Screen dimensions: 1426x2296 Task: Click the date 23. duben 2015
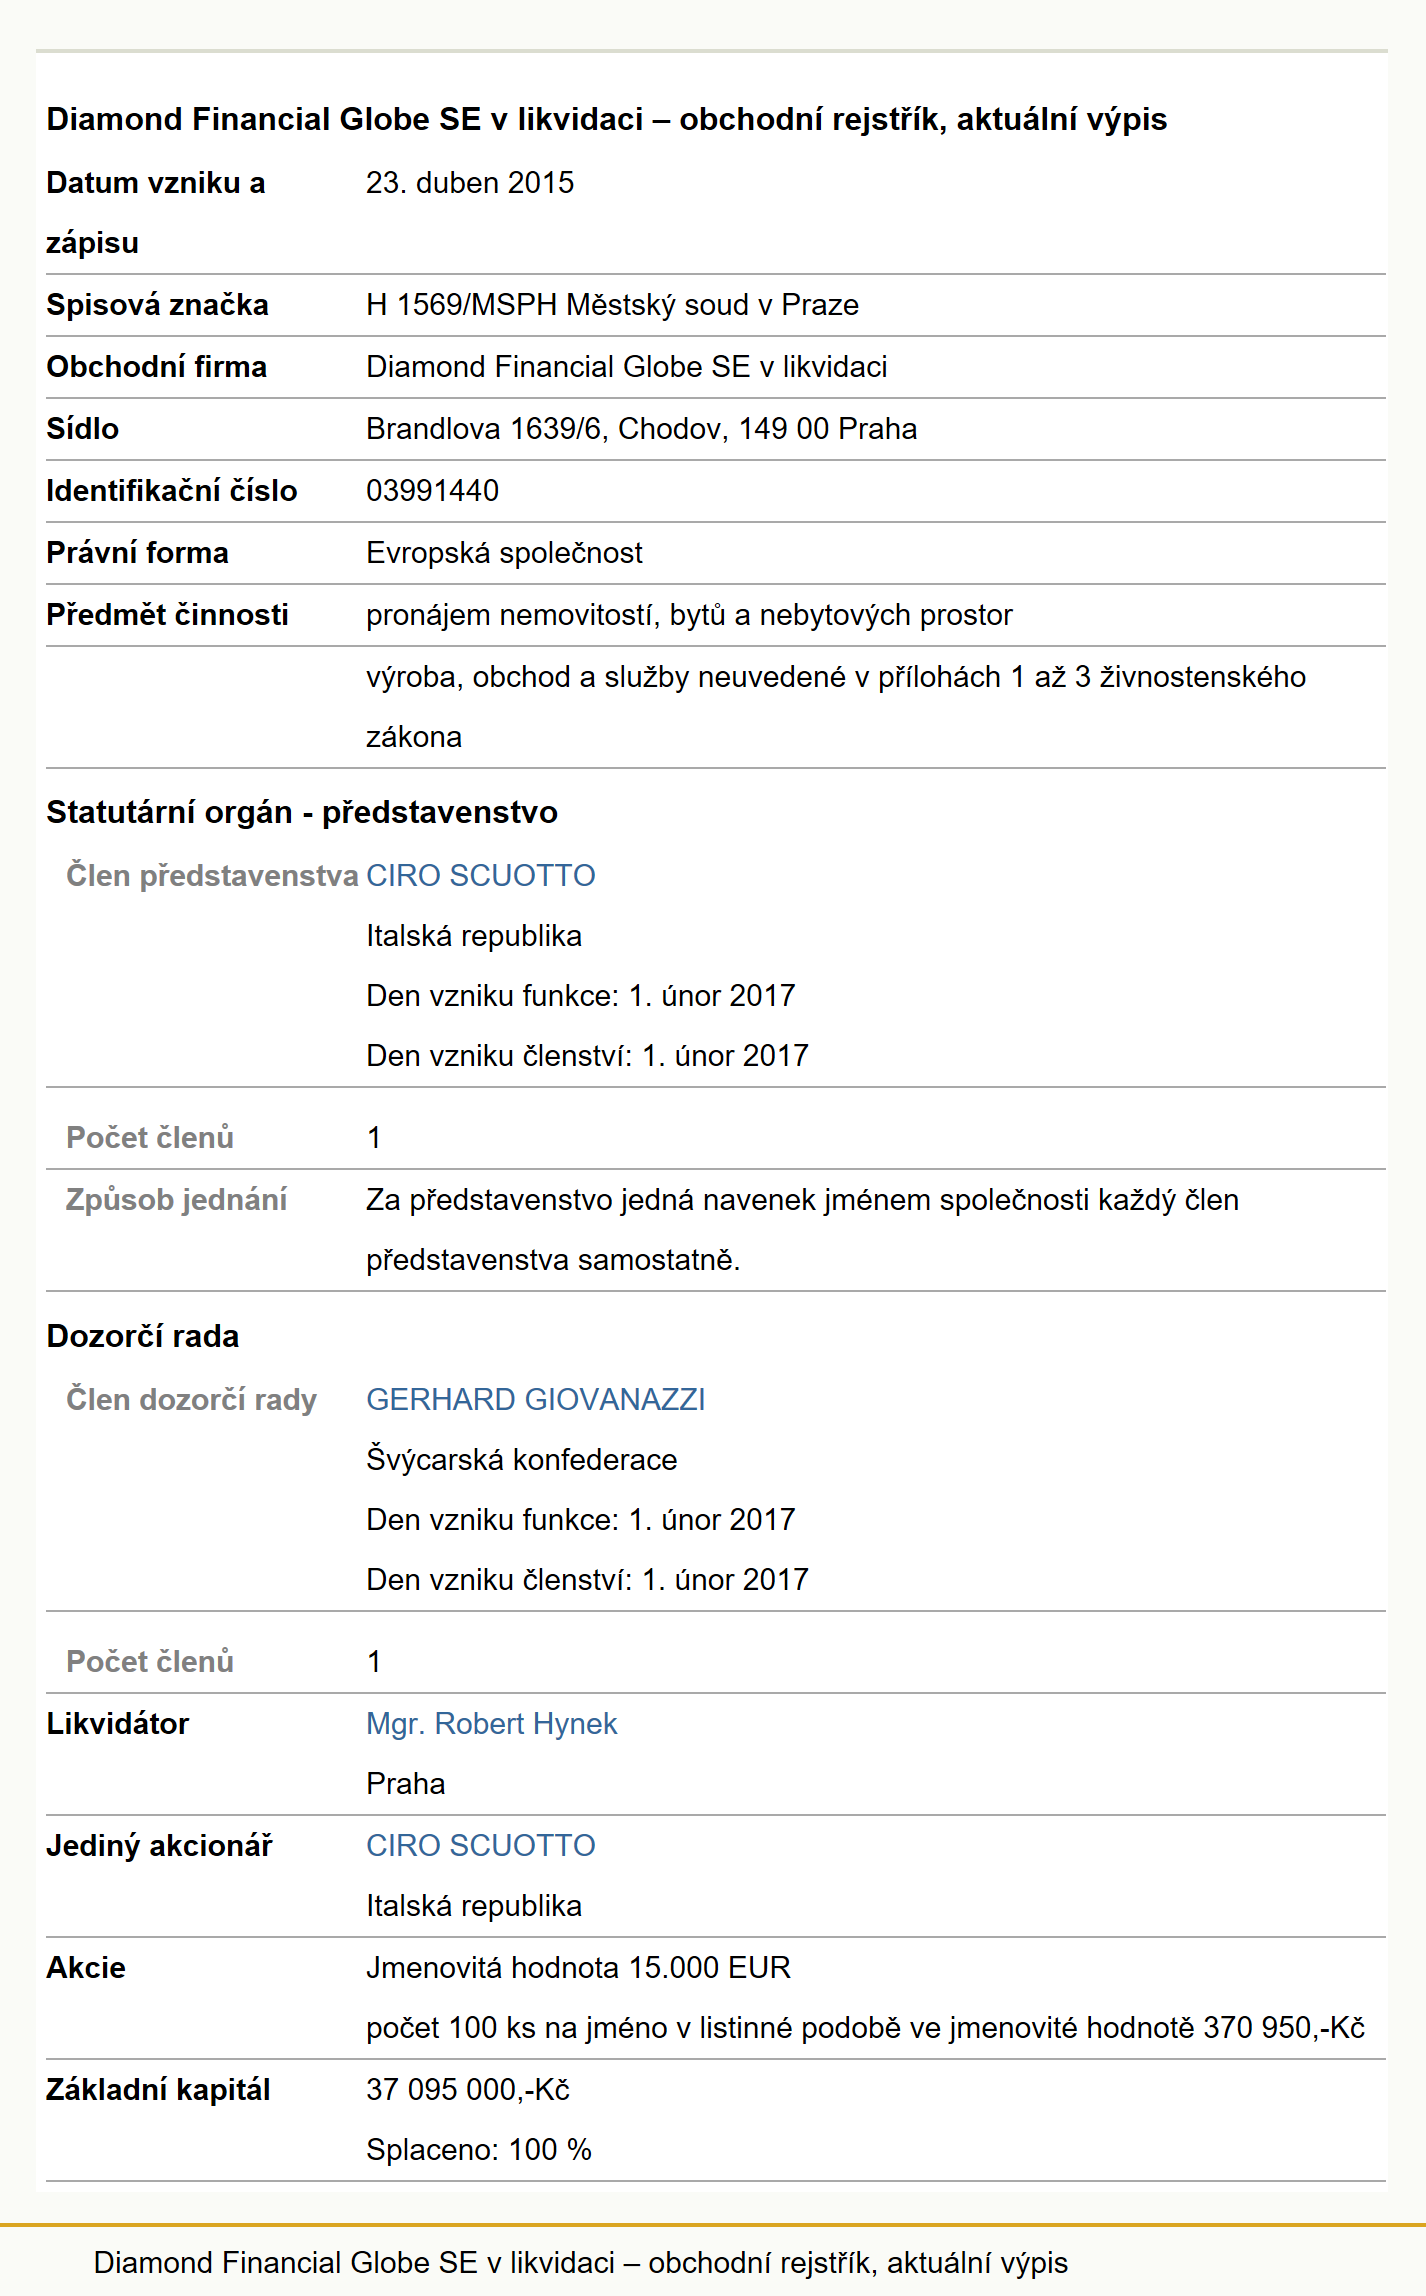tap(470, 183)
